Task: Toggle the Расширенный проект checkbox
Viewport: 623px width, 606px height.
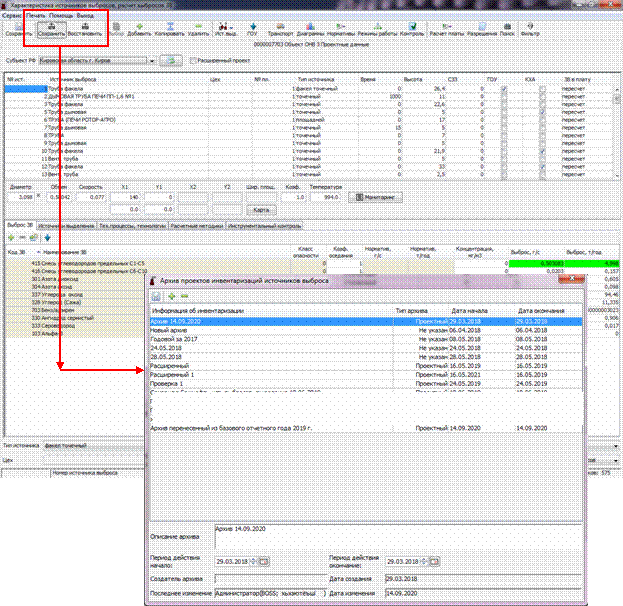Action: point(189,60)
